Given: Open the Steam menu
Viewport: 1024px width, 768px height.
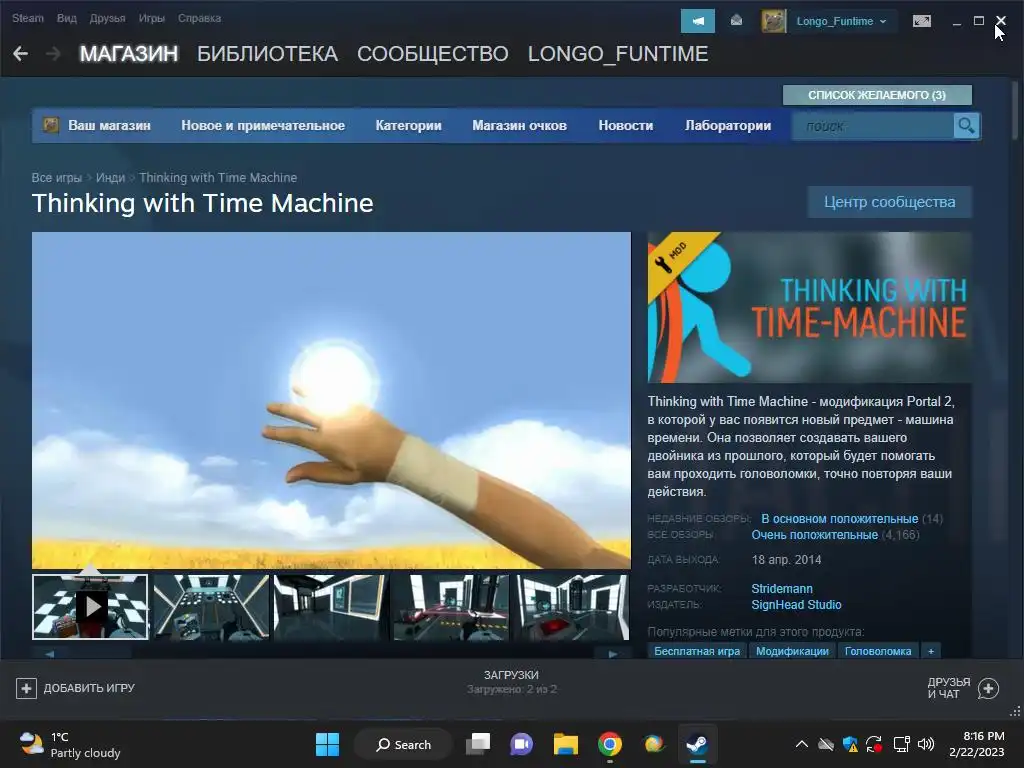Looking at the screenshot, I should pyautogui.click(x=28, y=18).
